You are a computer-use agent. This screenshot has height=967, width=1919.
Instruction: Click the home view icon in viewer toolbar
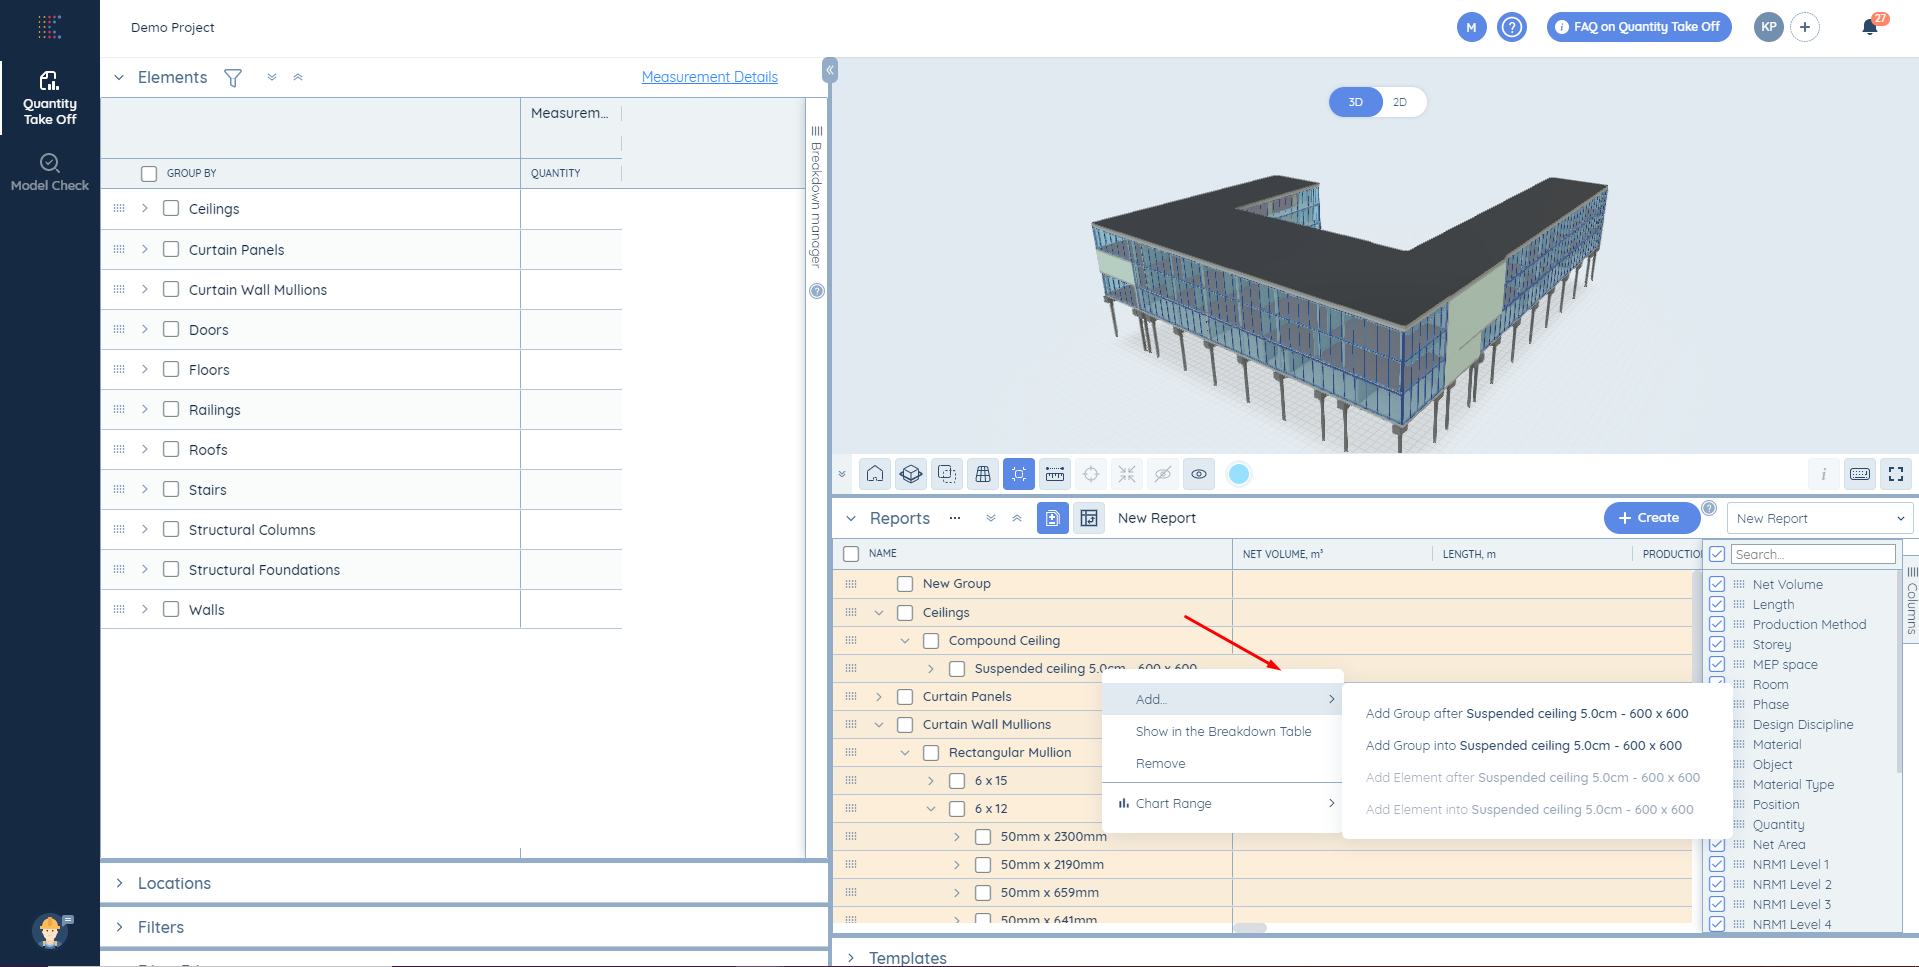(x=875, y=474)
